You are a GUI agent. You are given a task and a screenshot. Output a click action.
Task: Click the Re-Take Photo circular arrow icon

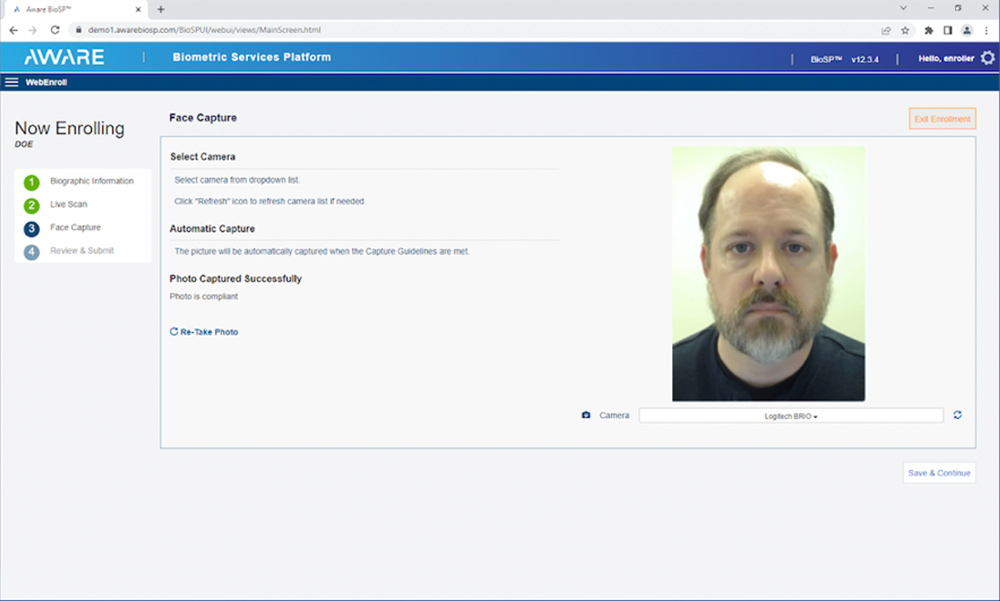[x=172, y=331]
